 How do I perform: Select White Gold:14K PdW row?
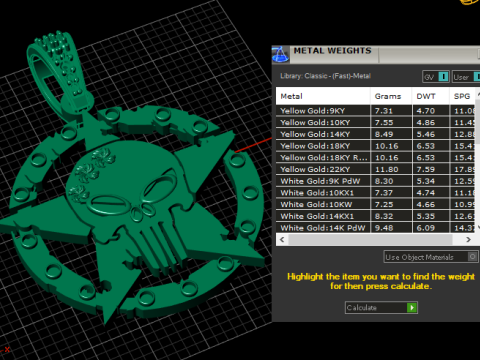[x=376, y=228]
